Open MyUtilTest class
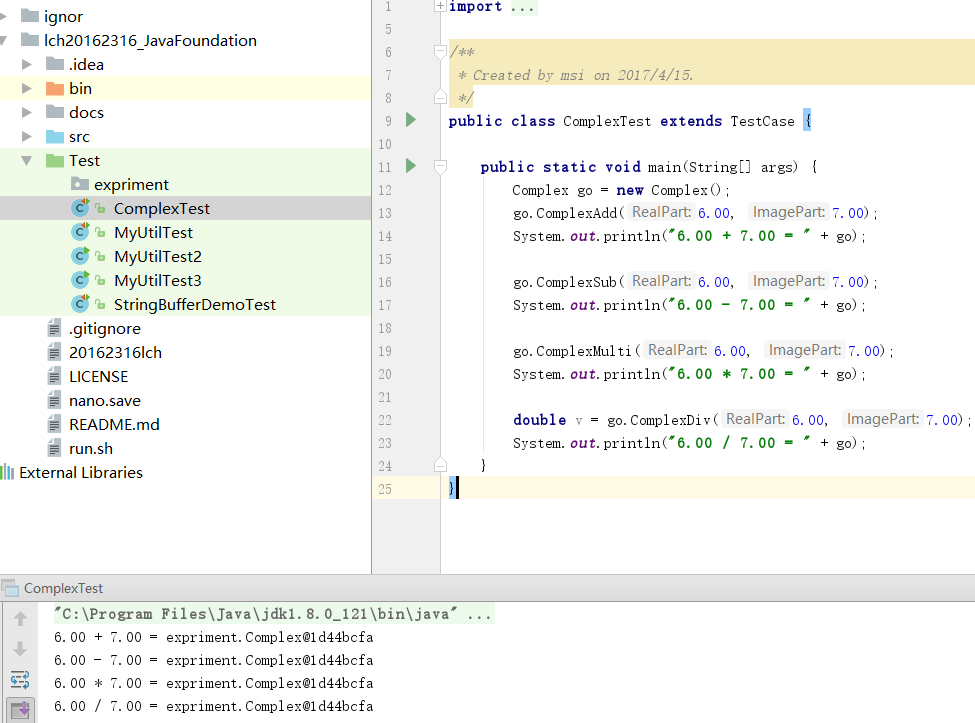The image size is (975, 723). [x=153, y=233]
